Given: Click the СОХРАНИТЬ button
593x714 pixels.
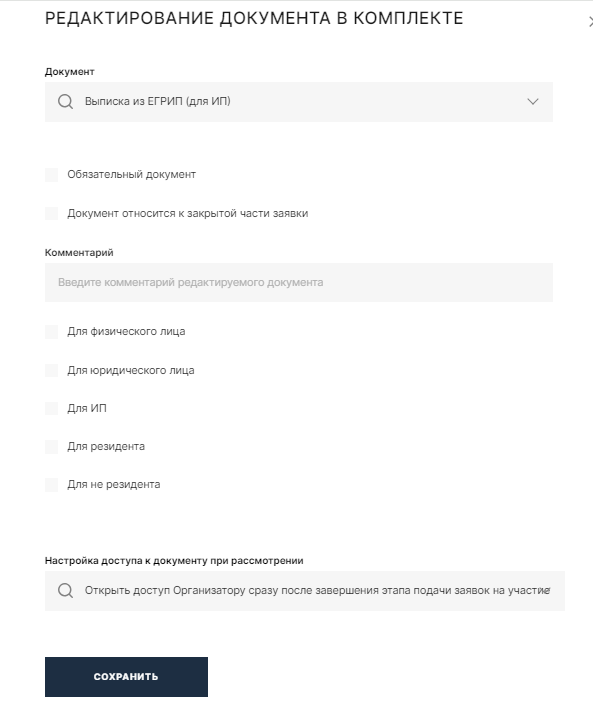Looking at the screenshot, I should [x=126, y=677].
